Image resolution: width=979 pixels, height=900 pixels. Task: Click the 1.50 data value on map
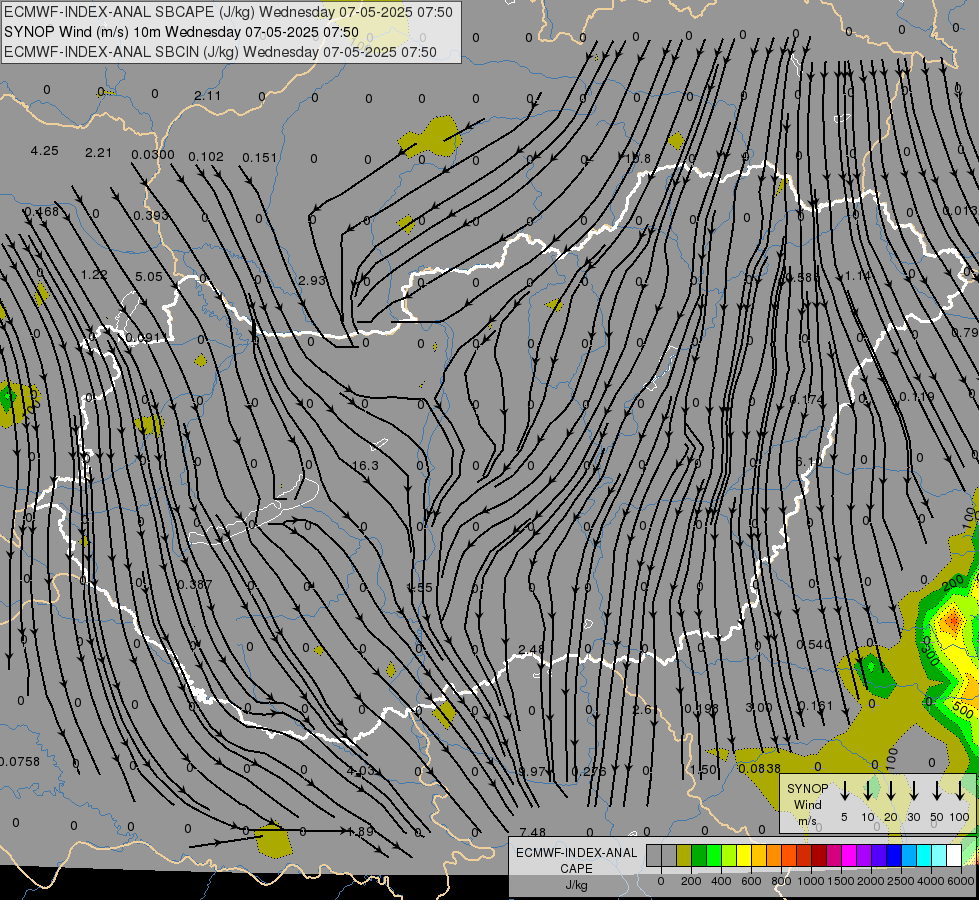[704, 769]
